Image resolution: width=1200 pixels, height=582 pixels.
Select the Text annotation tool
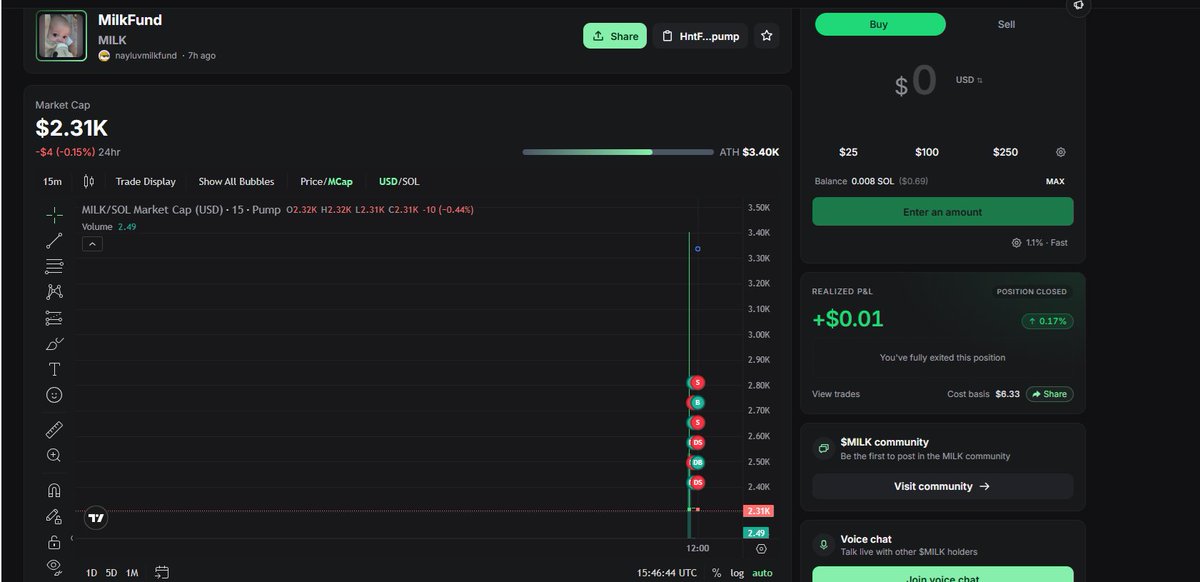(x=54, y=369)
